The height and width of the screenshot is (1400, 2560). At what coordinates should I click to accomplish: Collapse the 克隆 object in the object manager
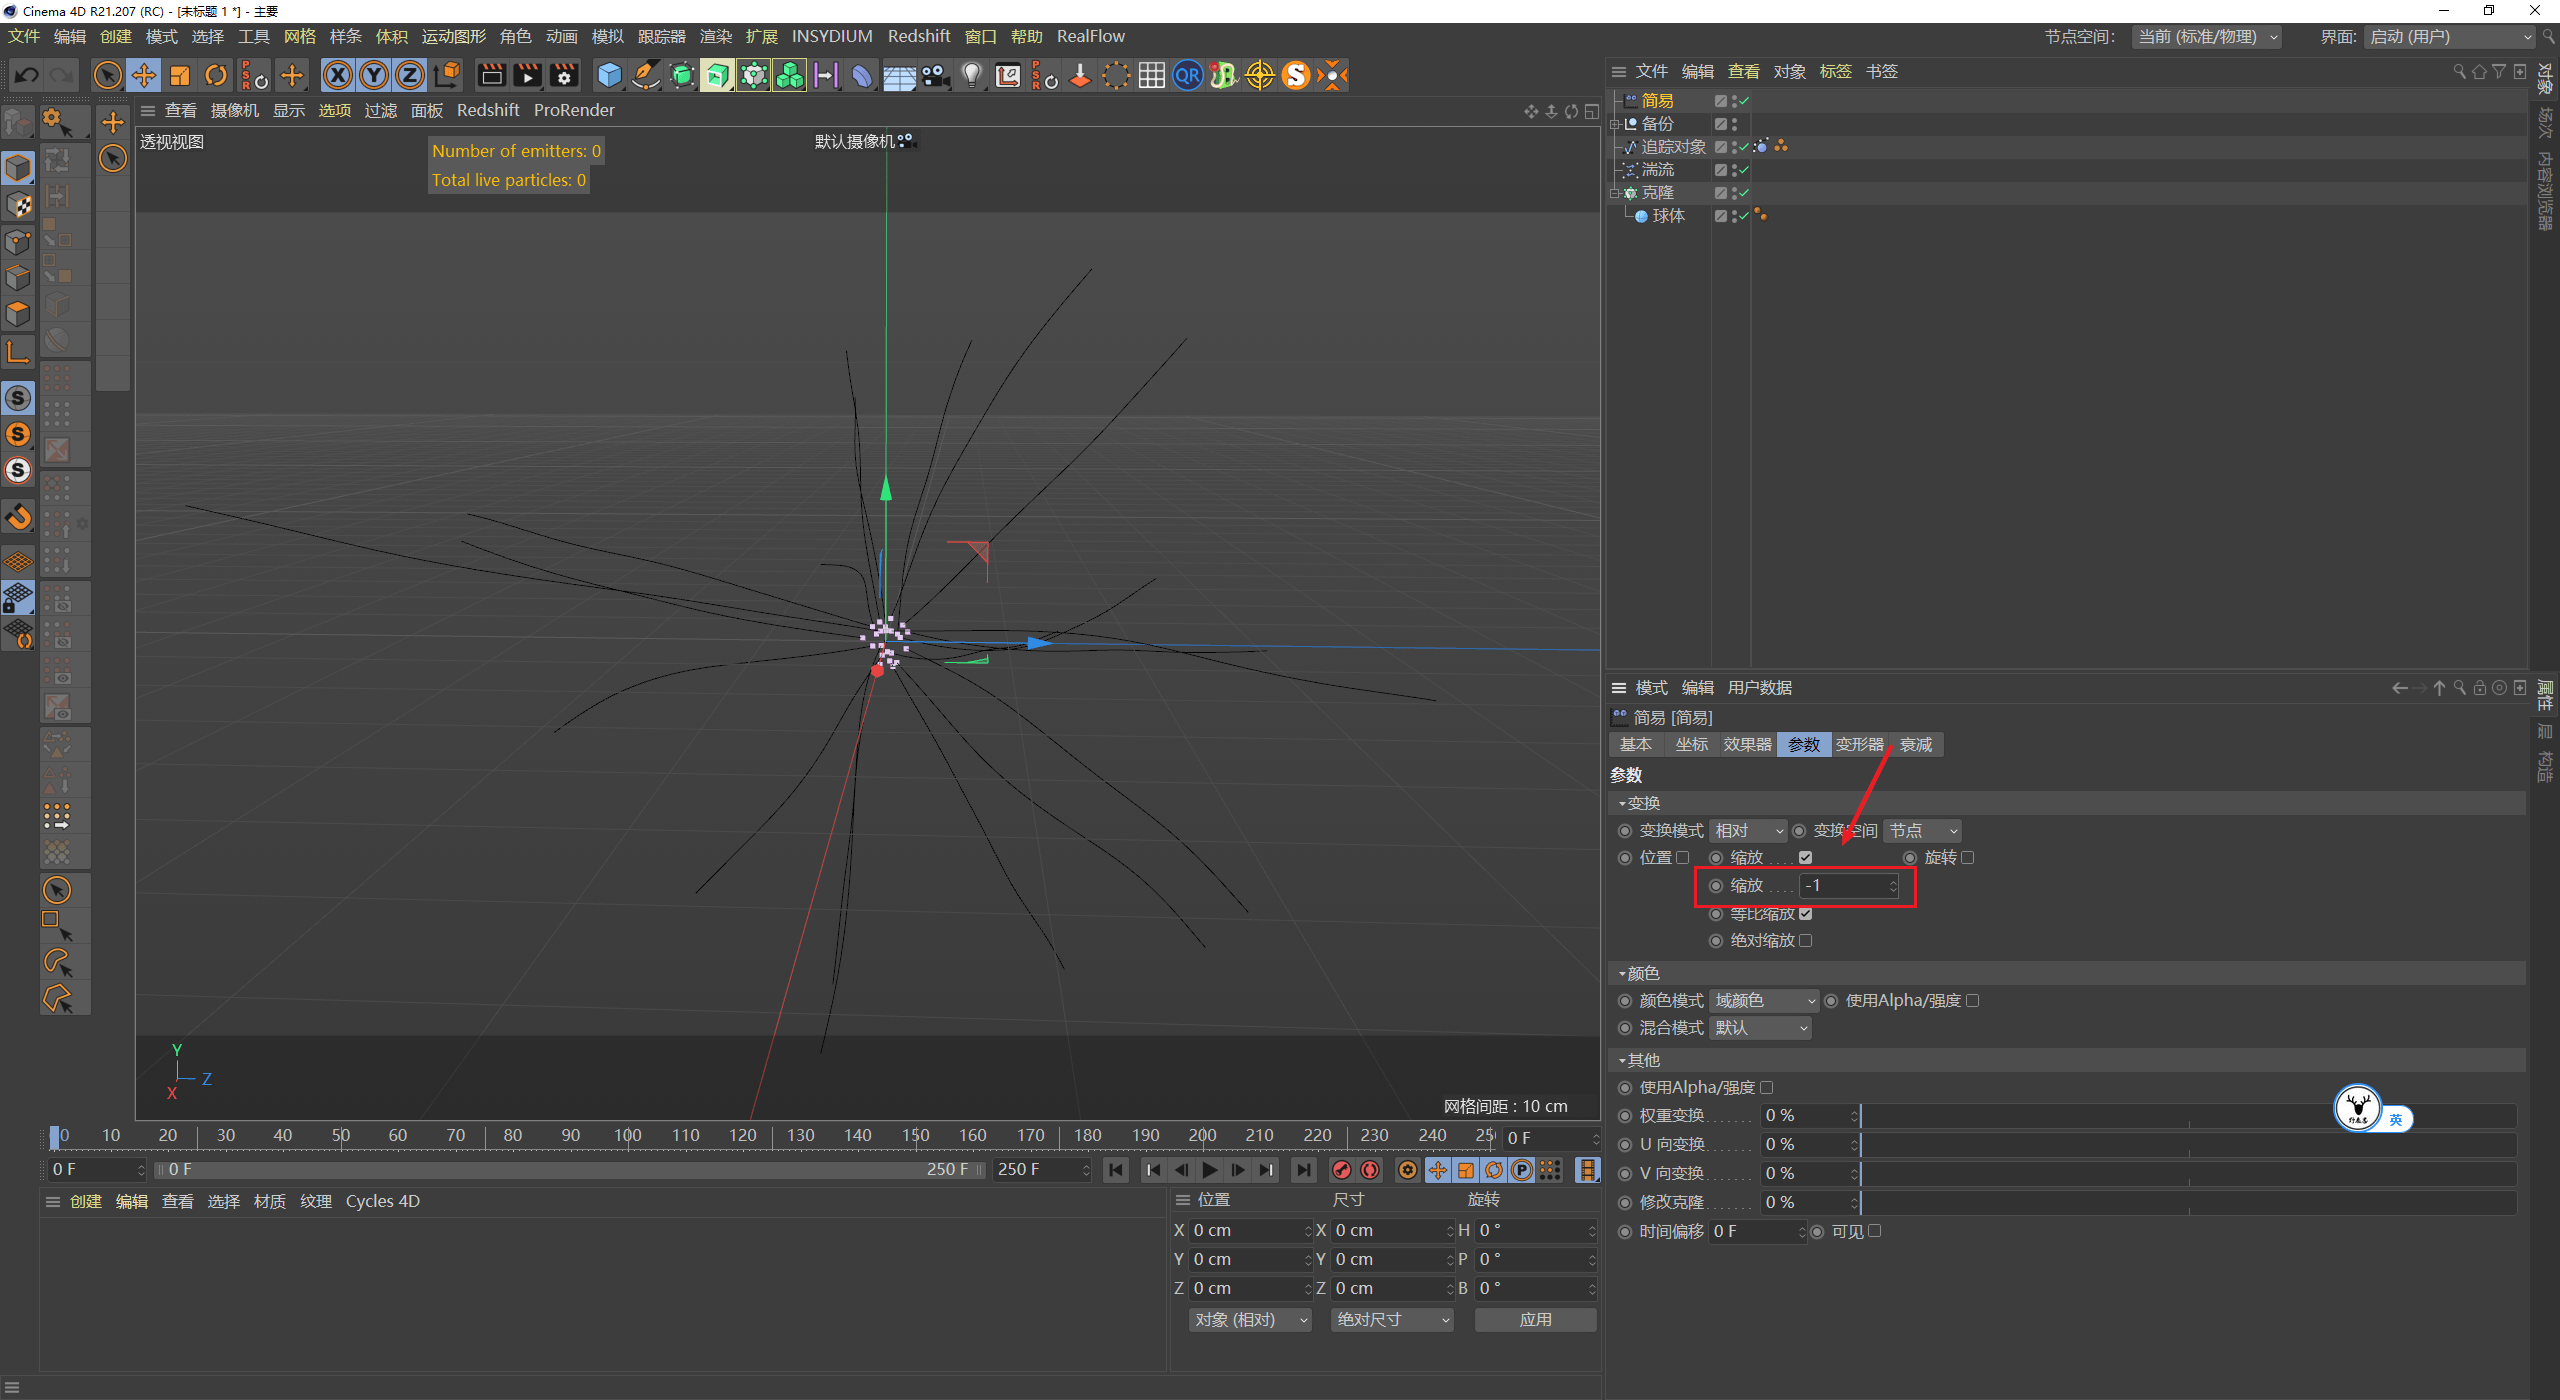(x=1613, y=192)
